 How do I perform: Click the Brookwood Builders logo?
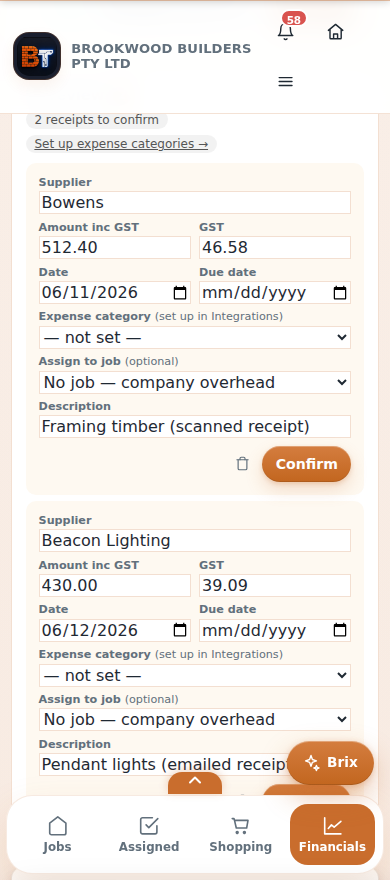(x=37, y=56)
